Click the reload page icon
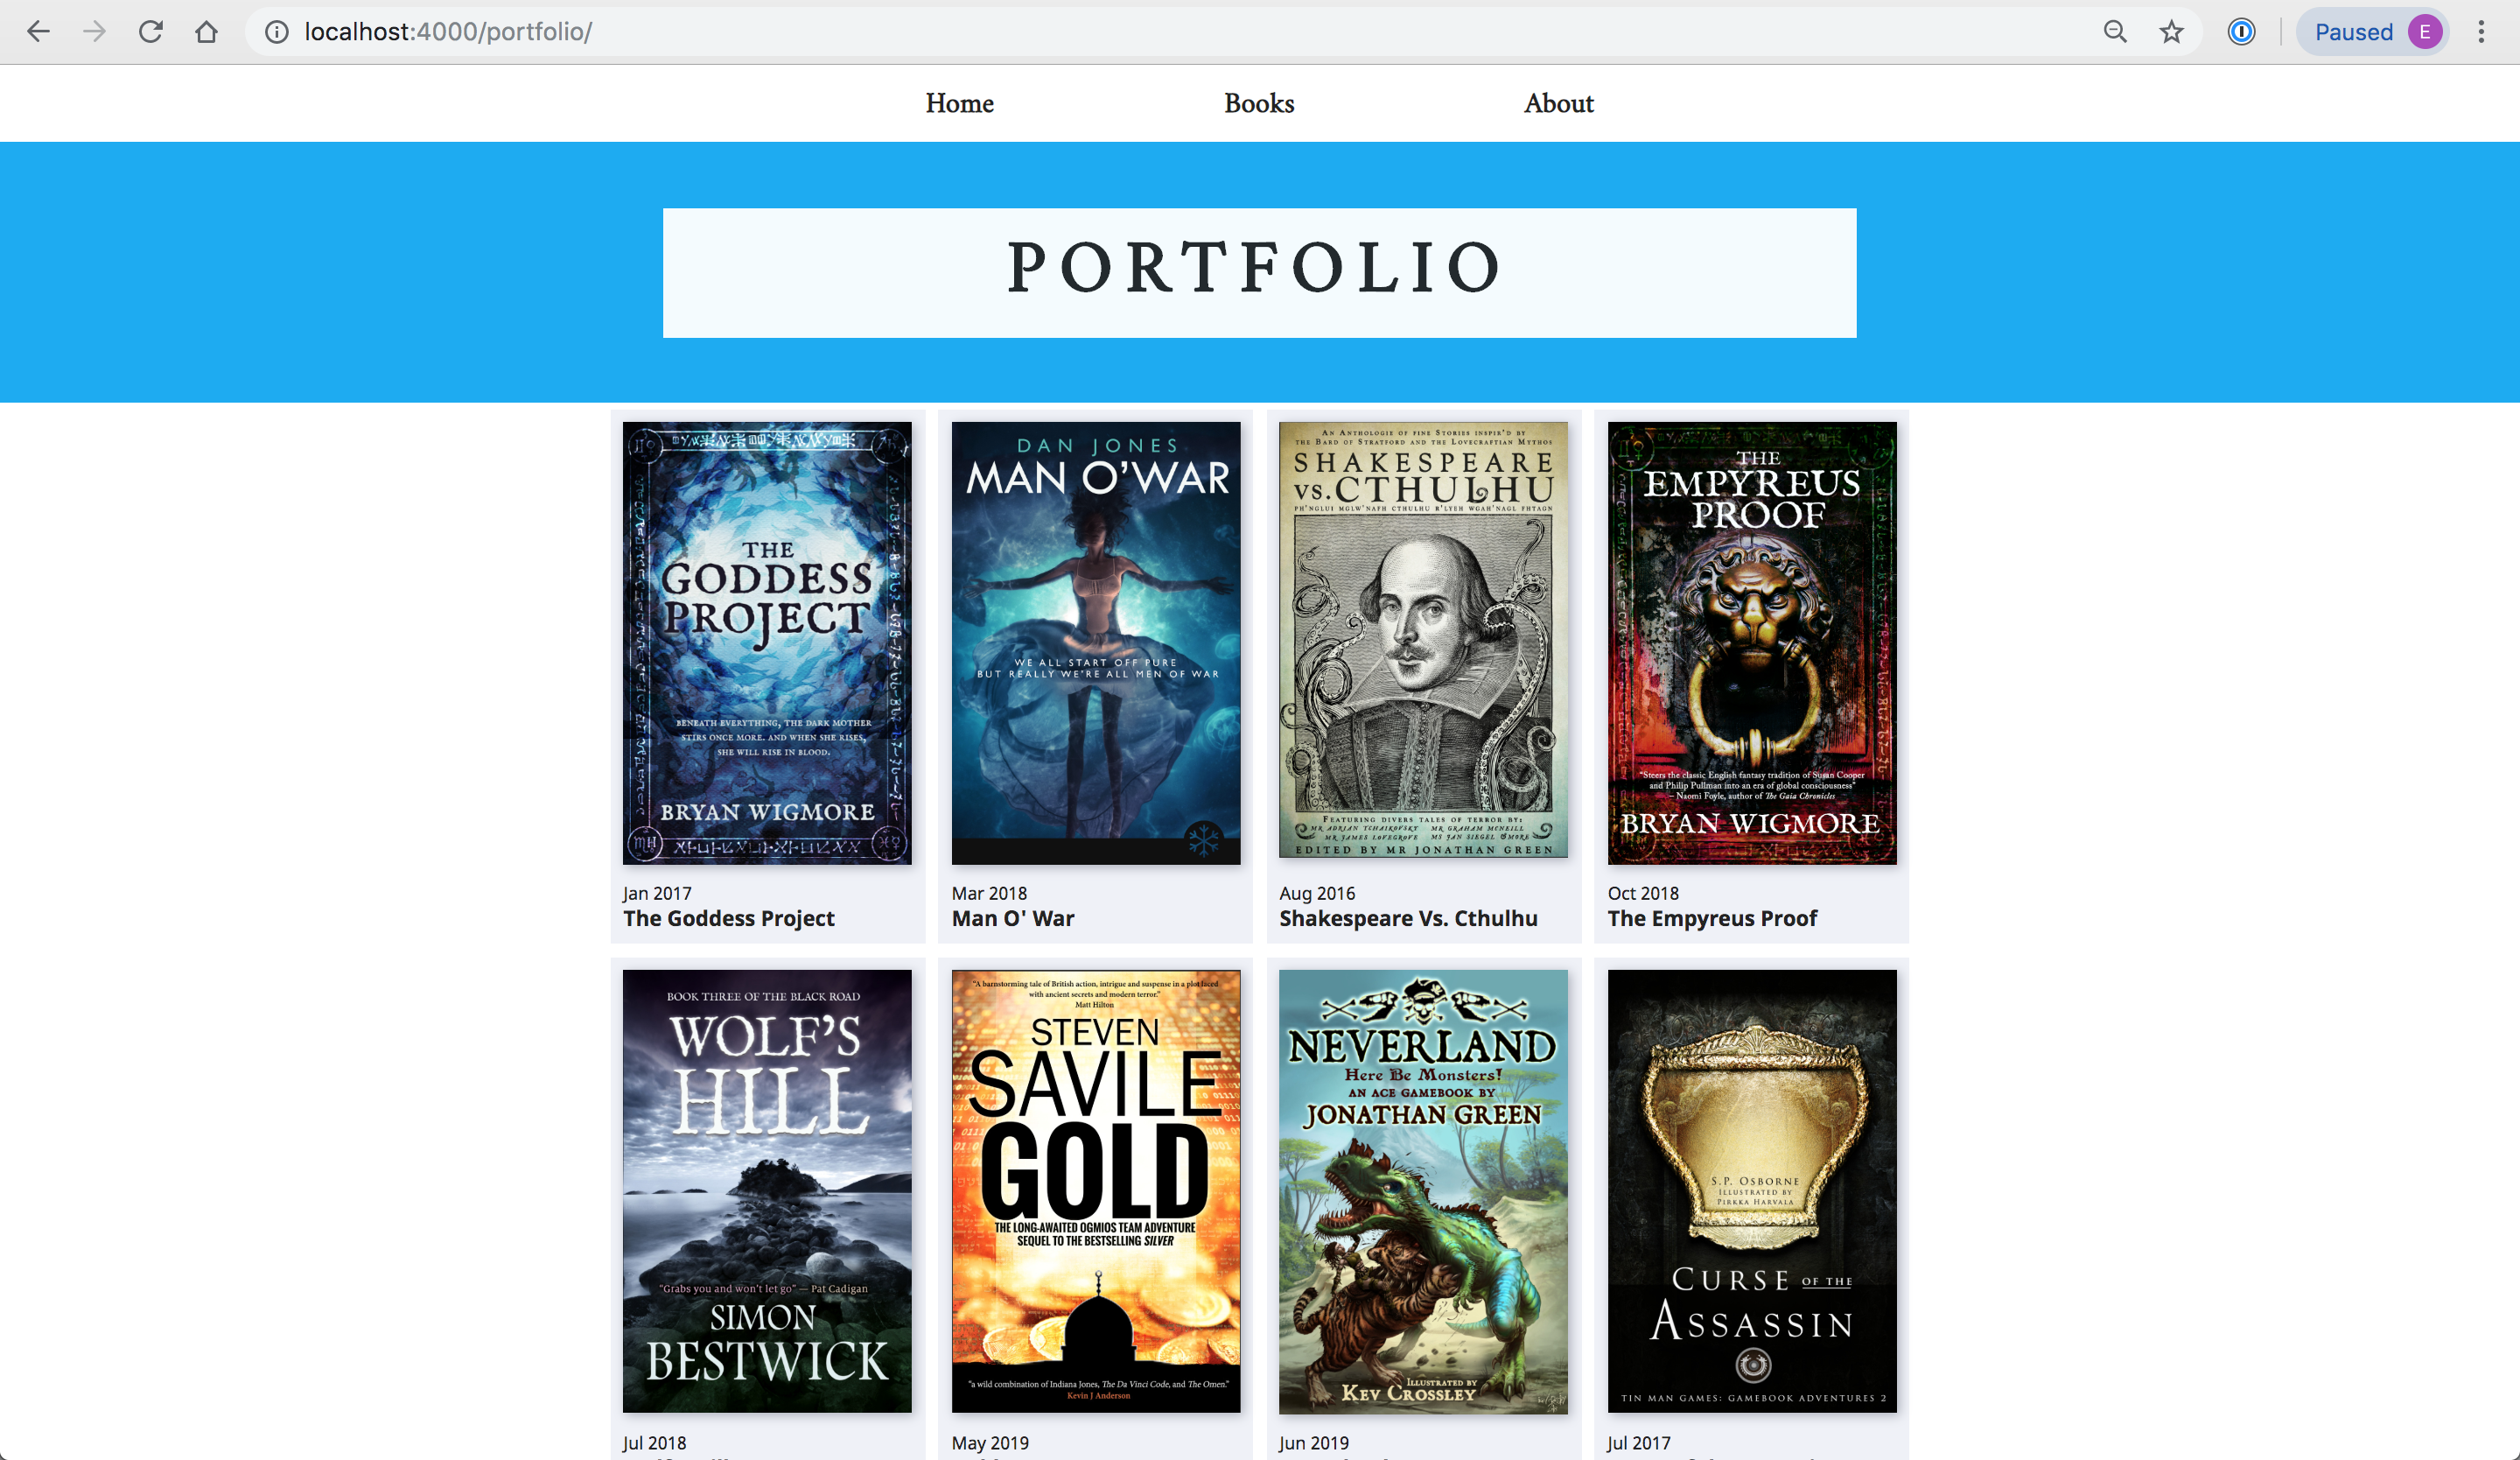The image size is (2520, 1460). pos(151,32)
